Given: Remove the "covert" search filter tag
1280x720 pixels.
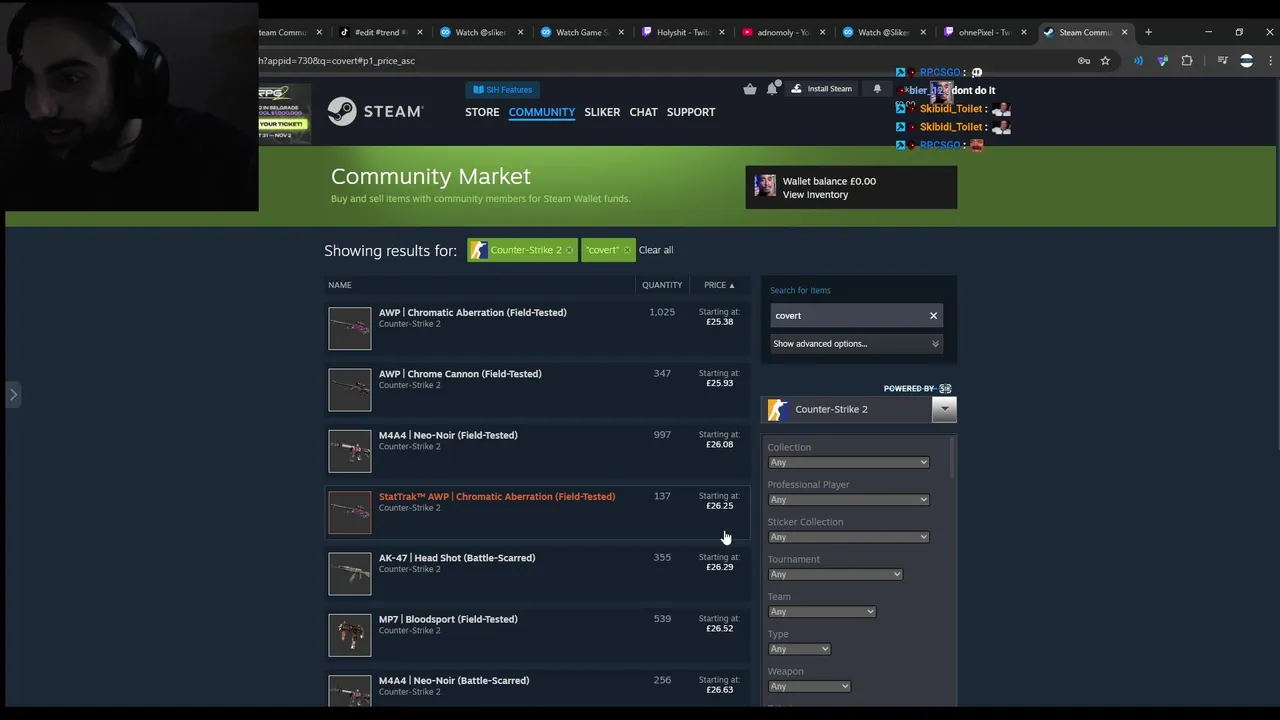Looking at the screenshot, I should click(627, 250).
